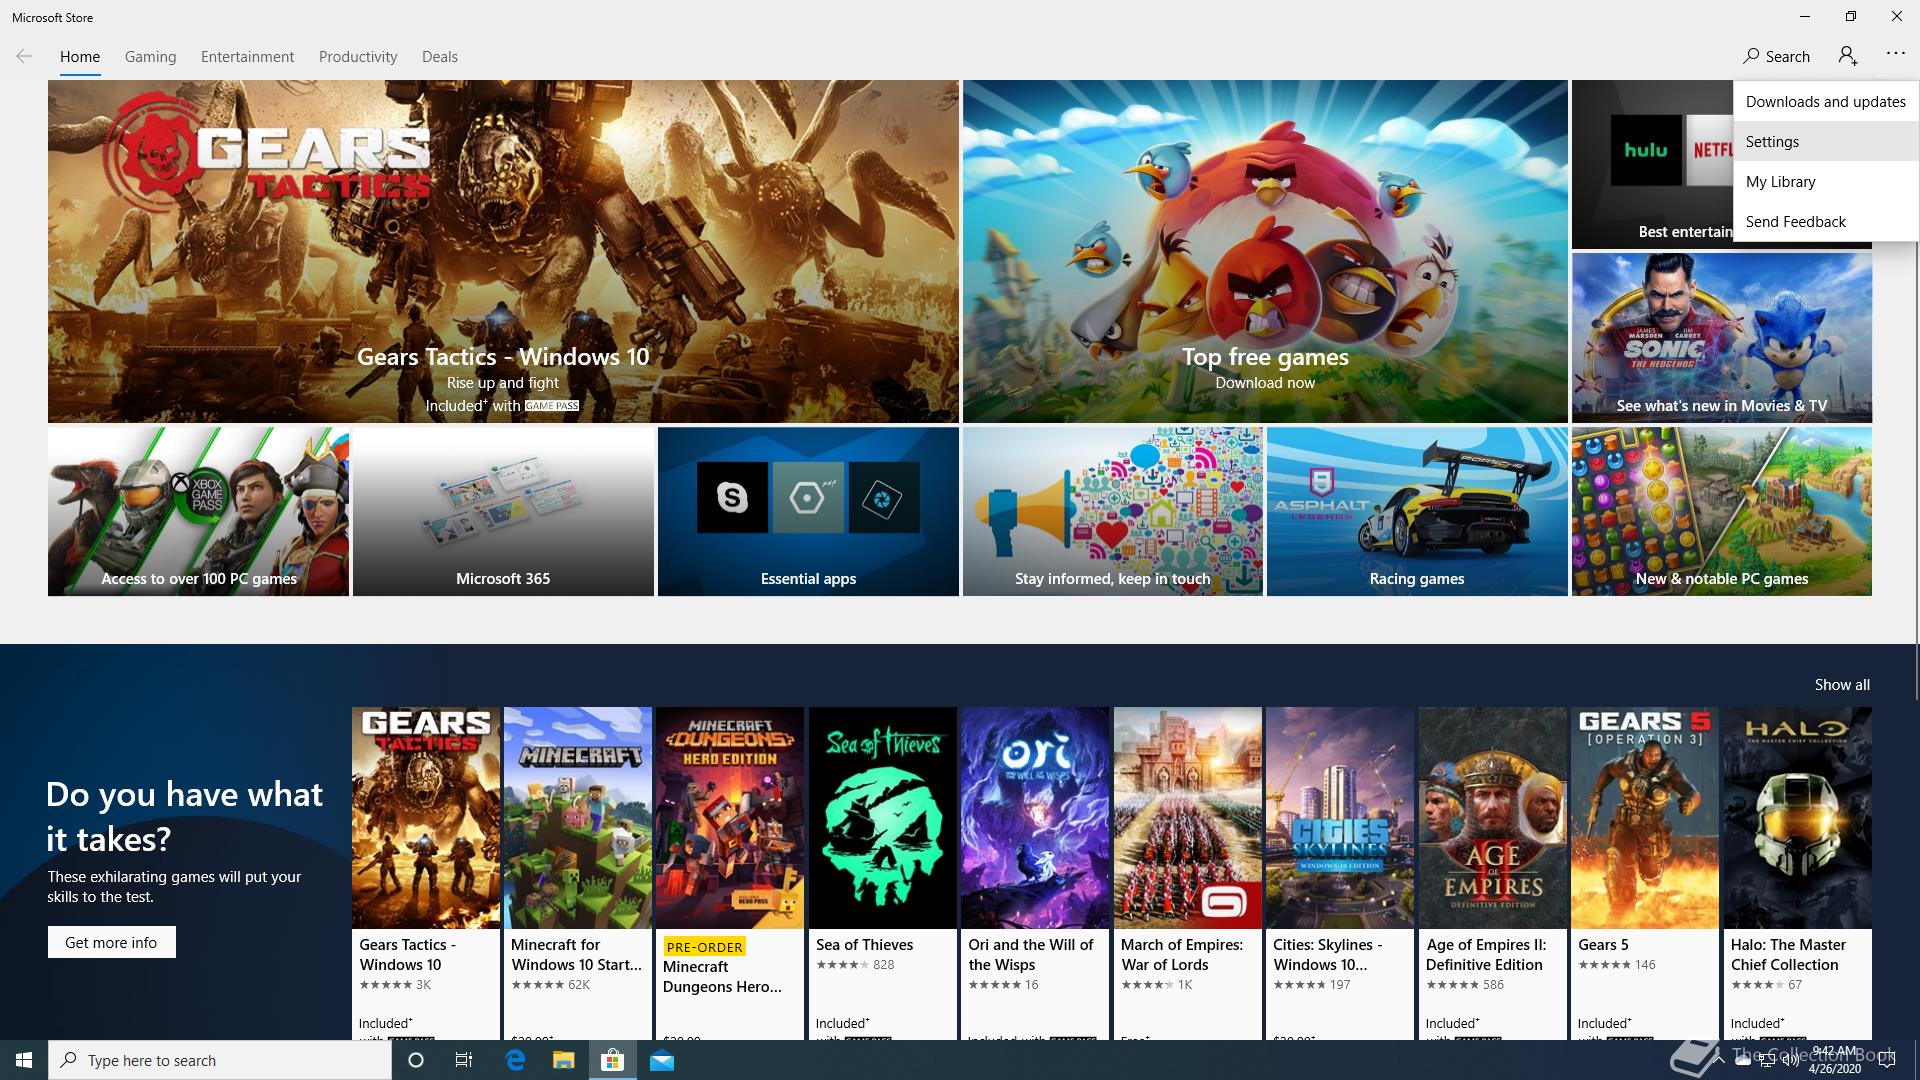Image resolution: width=1920 pixels, height=1080 pixels.
Task: Open Gears Tactics - Windows 10 banner
Action: click(x=503, y=251)
